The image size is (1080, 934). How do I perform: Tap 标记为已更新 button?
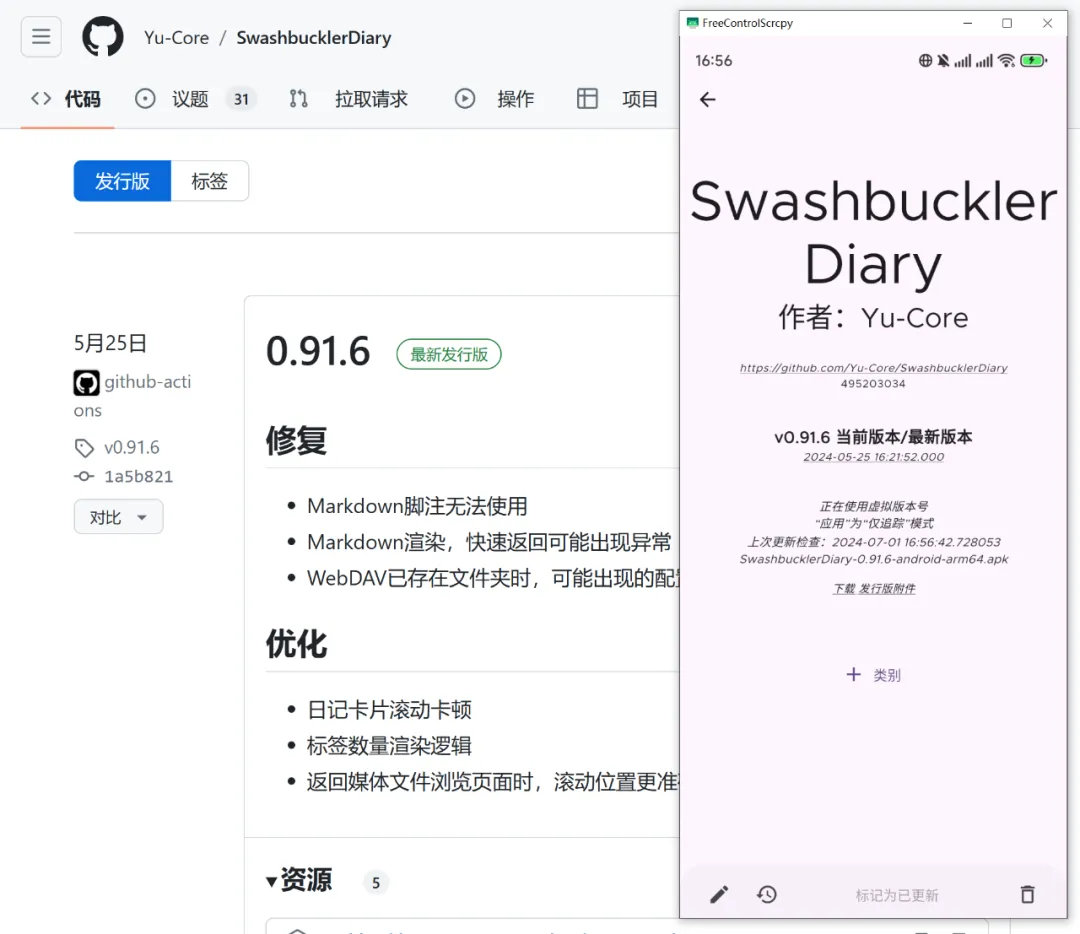tap(897, 895)
